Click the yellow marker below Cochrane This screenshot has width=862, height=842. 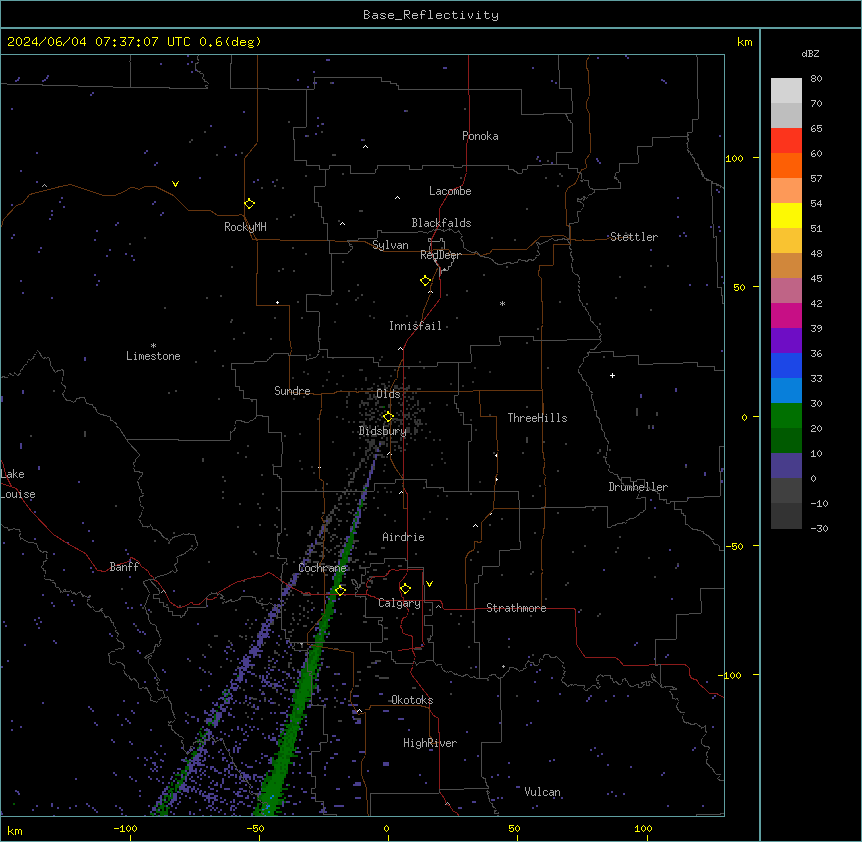[340, 590]
